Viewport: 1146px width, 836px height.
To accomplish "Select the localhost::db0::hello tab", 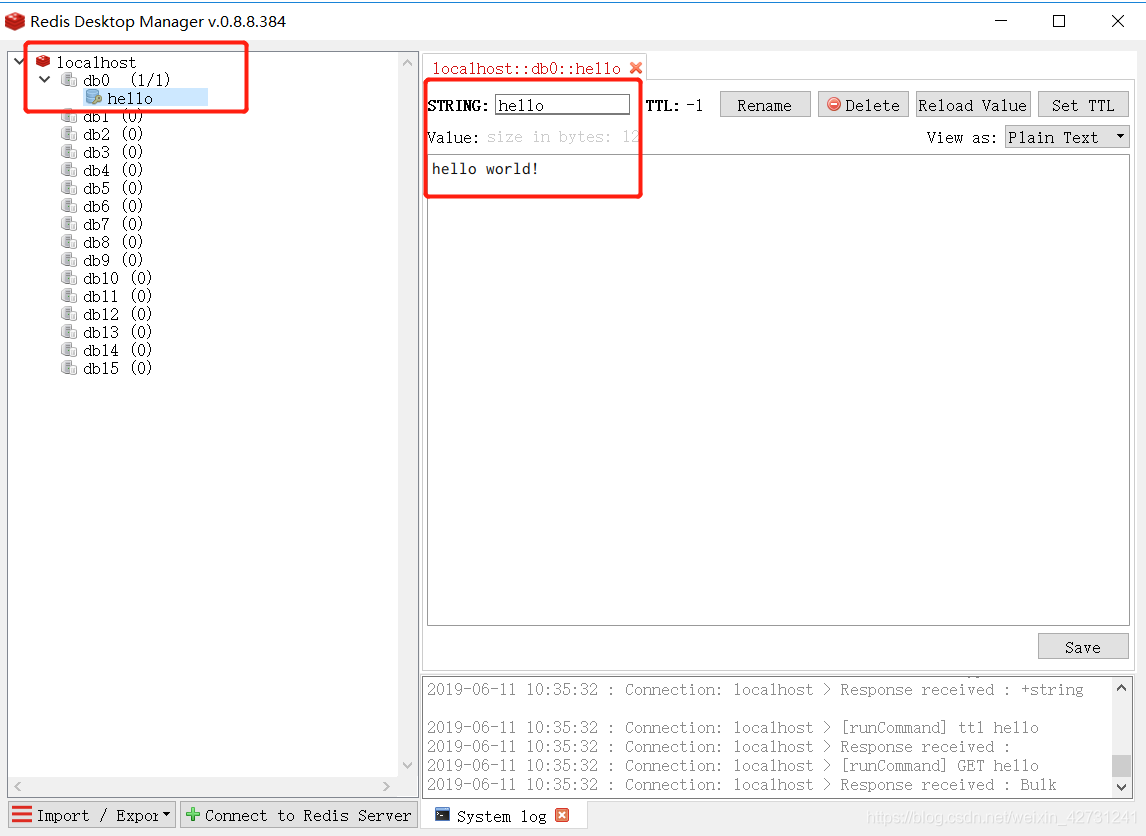I will pos(526,69).
